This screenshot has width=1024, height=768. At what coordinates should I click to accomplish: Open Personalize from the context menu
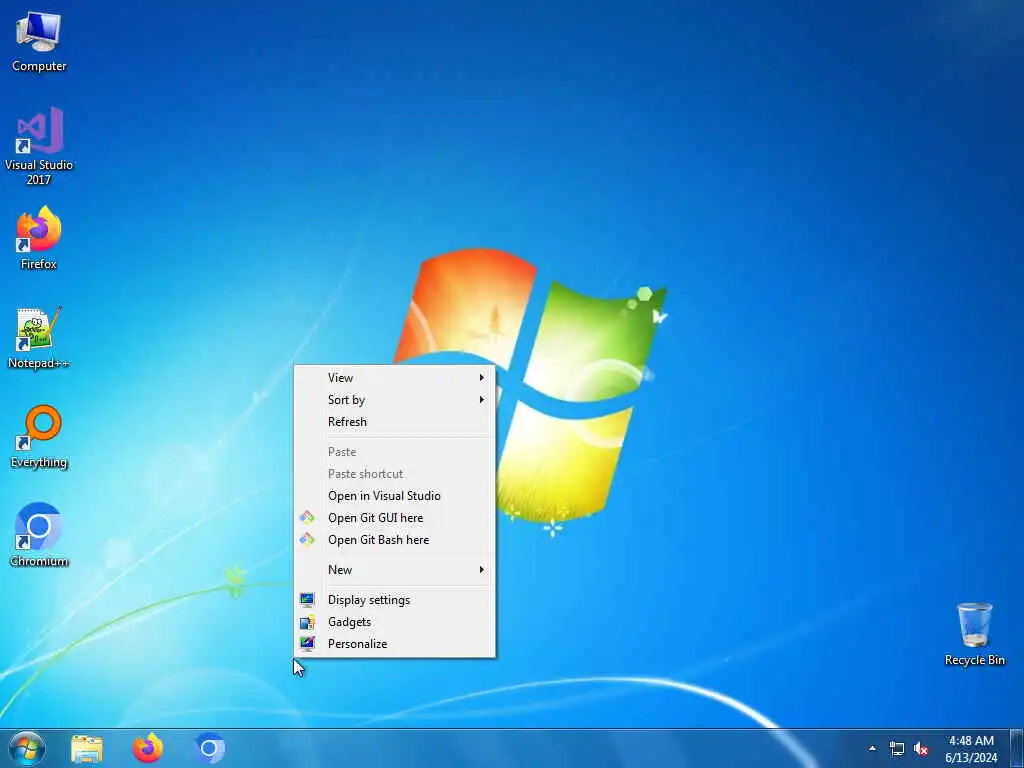point(394,644)
